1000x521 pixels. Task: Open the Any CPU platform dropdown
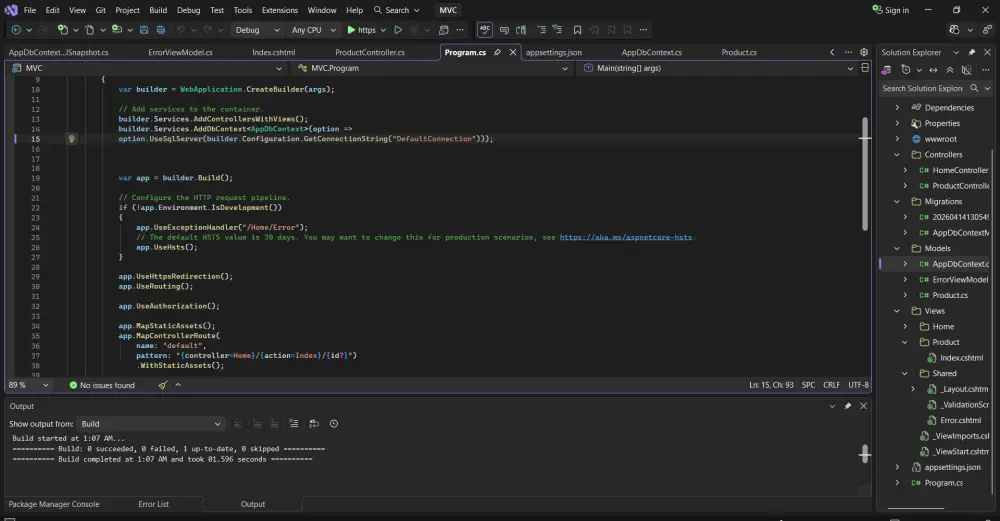[x=313, y=30]
